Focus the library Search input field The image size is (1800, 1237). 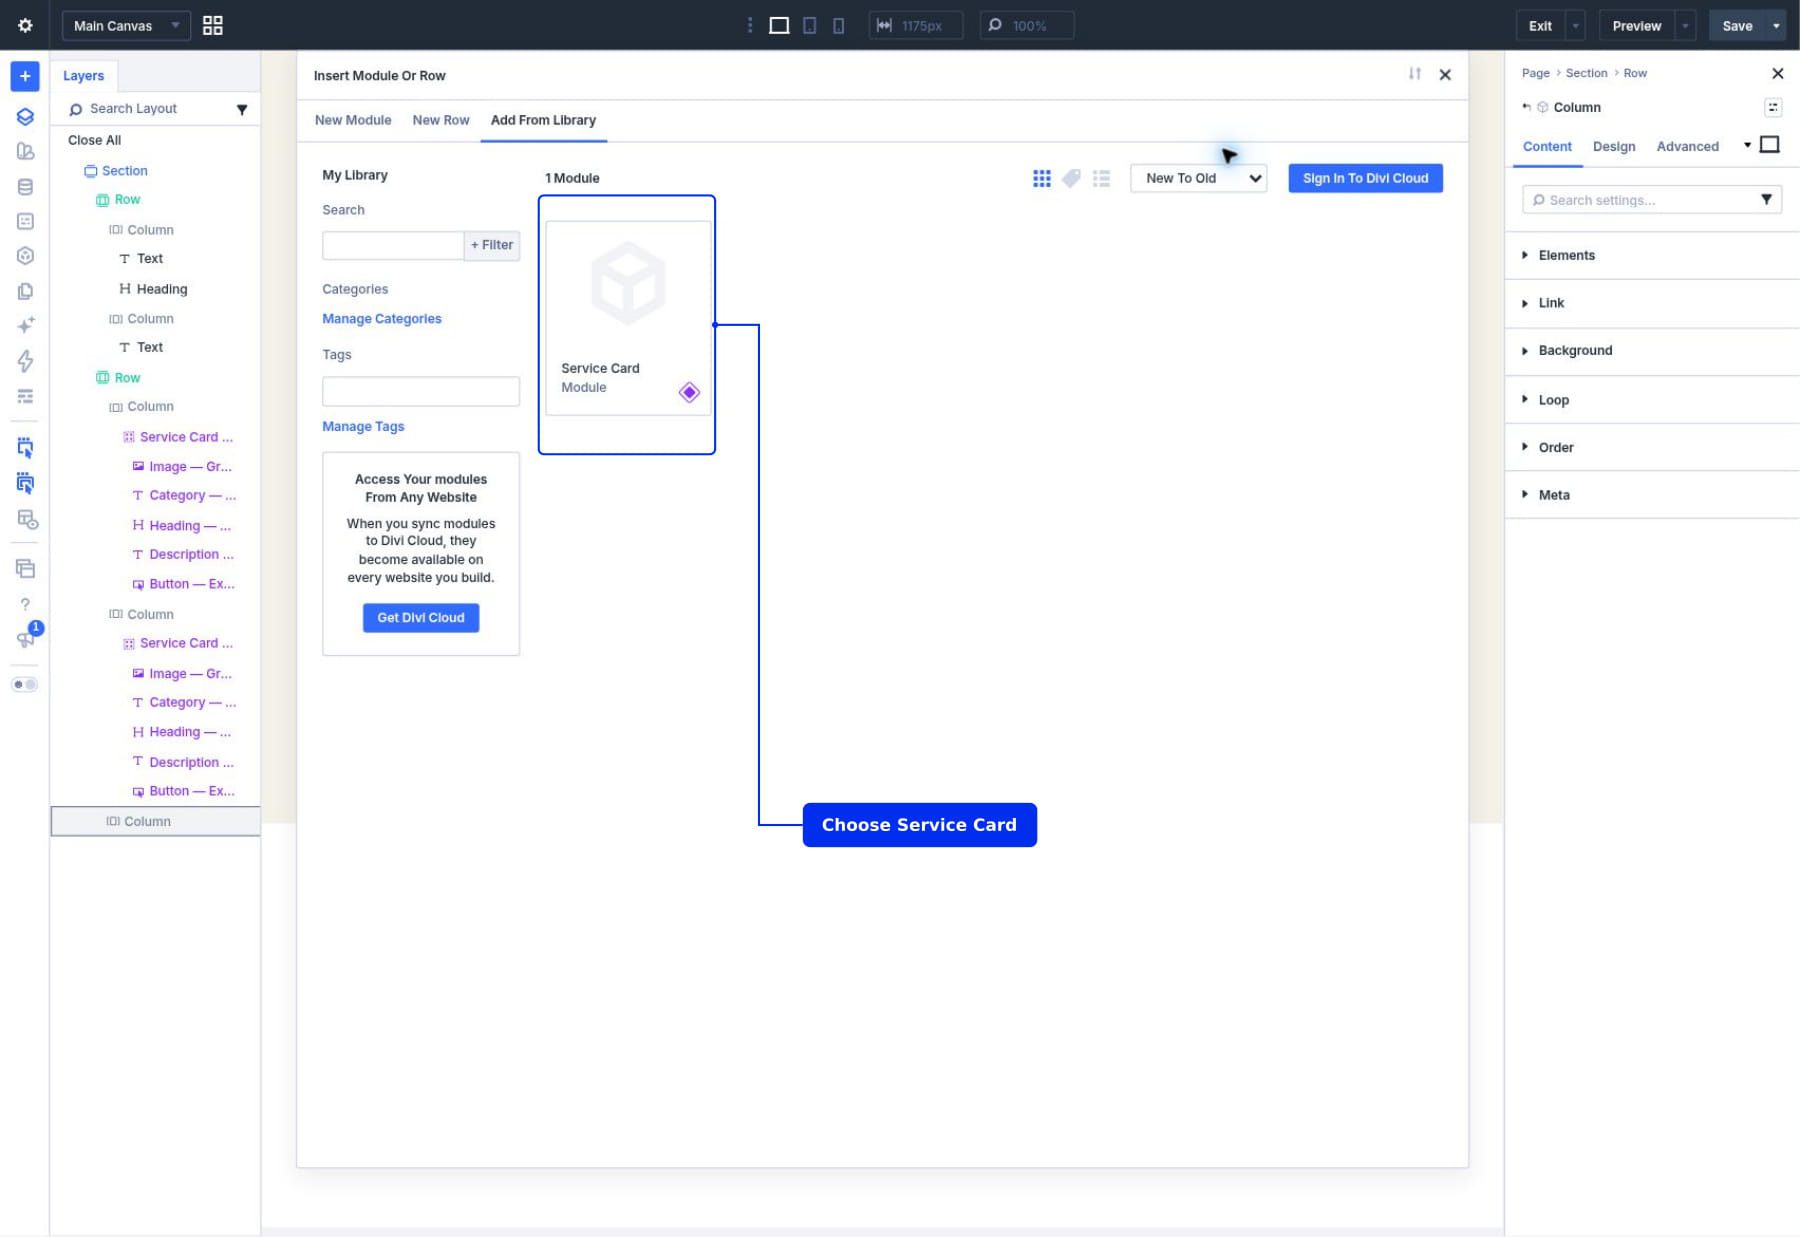tap(393, 245)
